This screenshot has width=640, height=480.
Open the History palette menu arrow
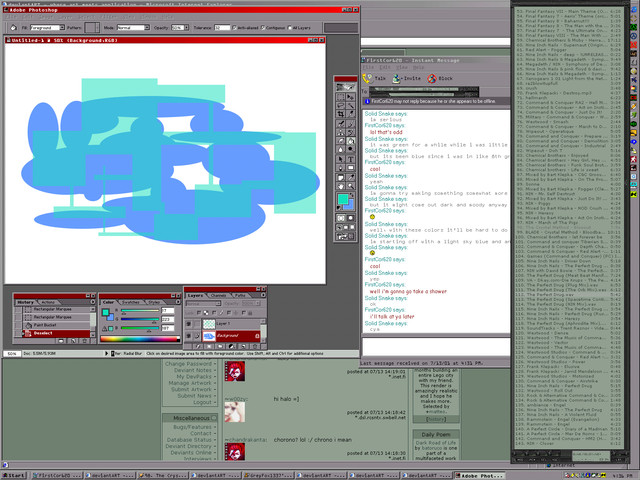pos(93,302)
